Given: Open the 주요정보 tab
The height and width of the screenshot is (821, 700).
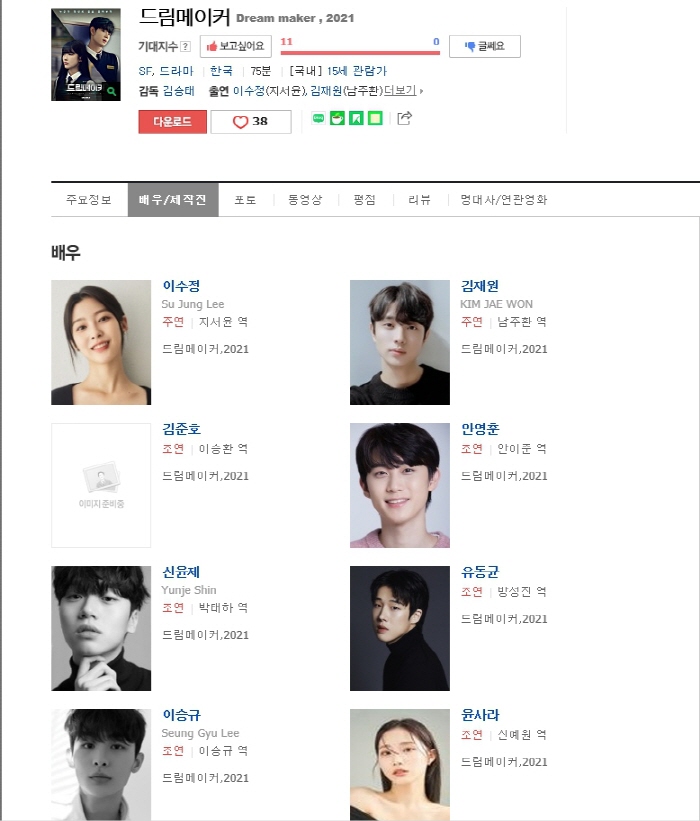Looking at the screenshot, I should coord(89,199).
